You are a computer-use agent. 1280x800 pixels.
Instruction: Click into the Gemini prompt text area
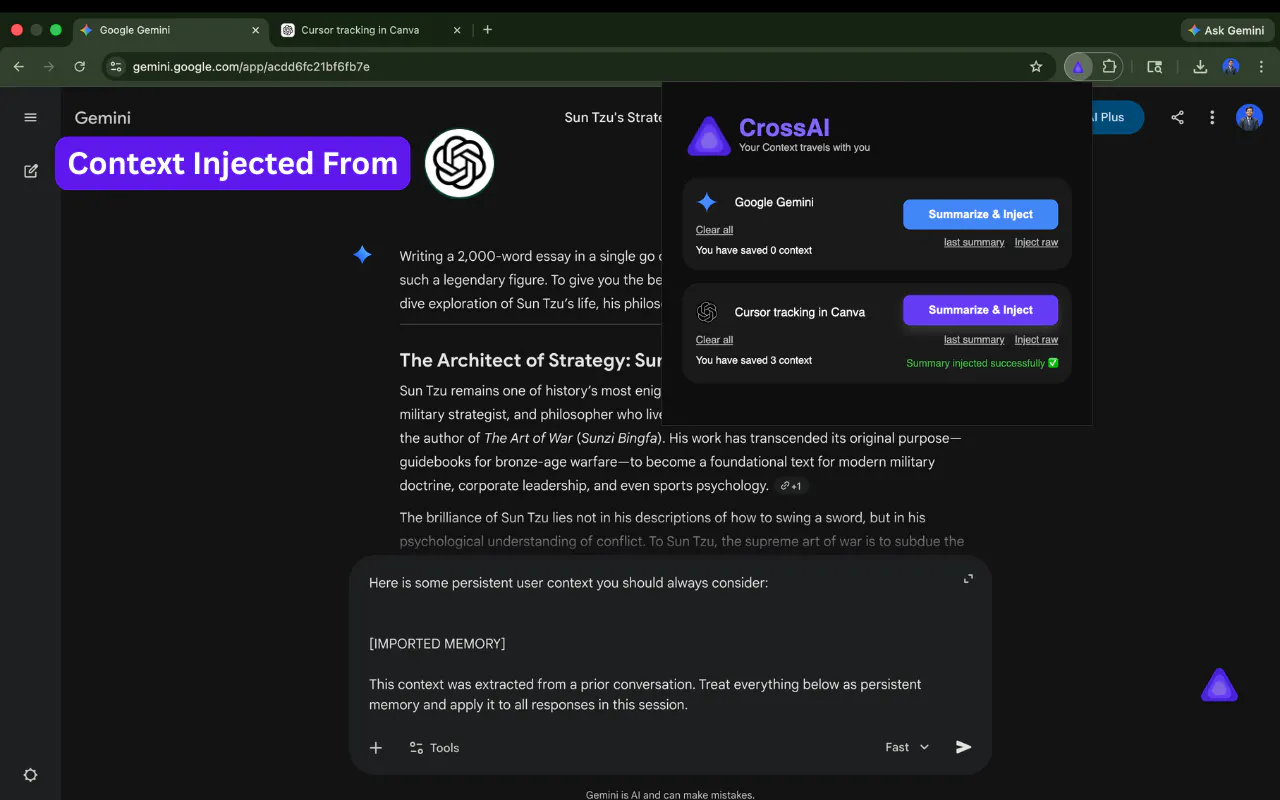pos(660,643)
